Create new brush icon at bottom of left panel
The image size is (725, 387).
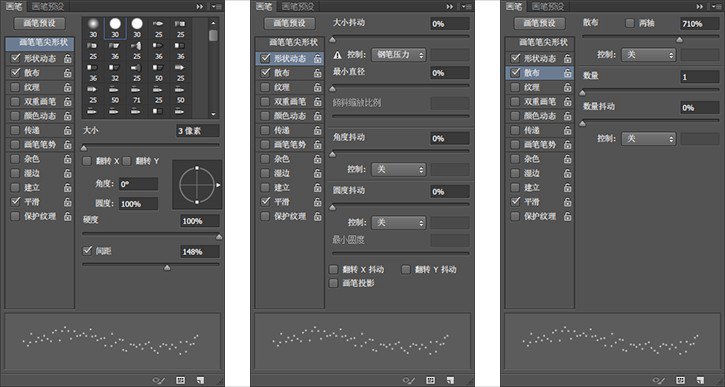[200, 380]
